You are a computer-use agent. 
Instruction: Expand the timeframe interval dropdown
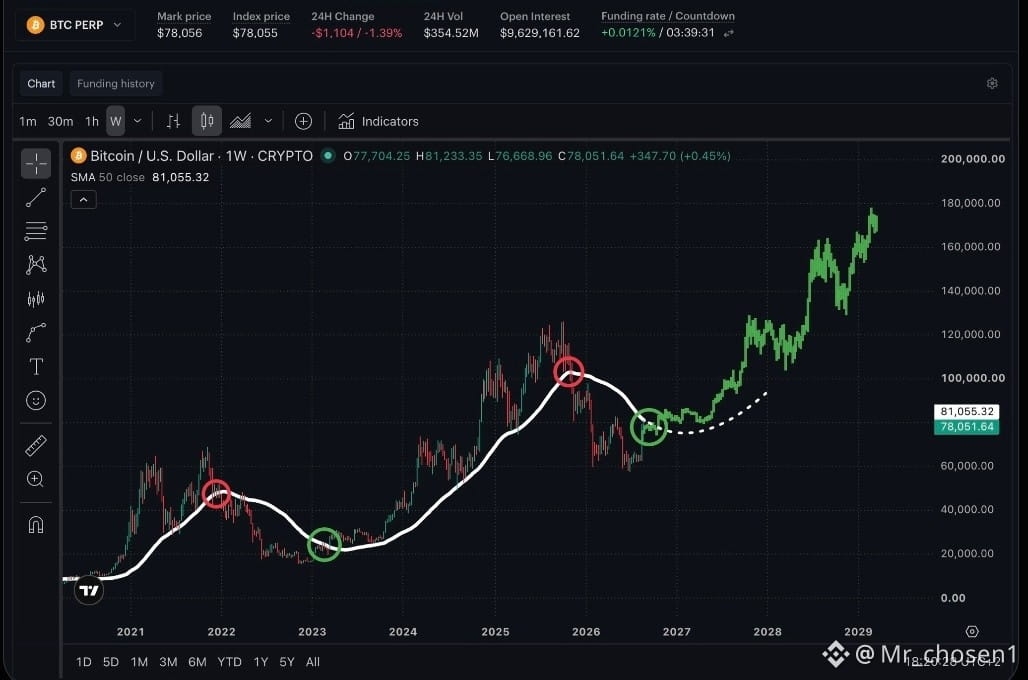[138, 121]
